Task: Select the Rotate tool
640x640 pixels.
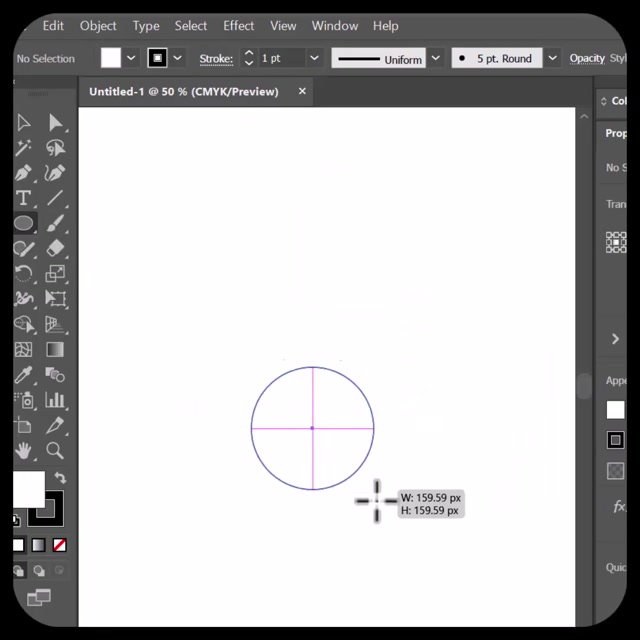Action: coord(23,274)
